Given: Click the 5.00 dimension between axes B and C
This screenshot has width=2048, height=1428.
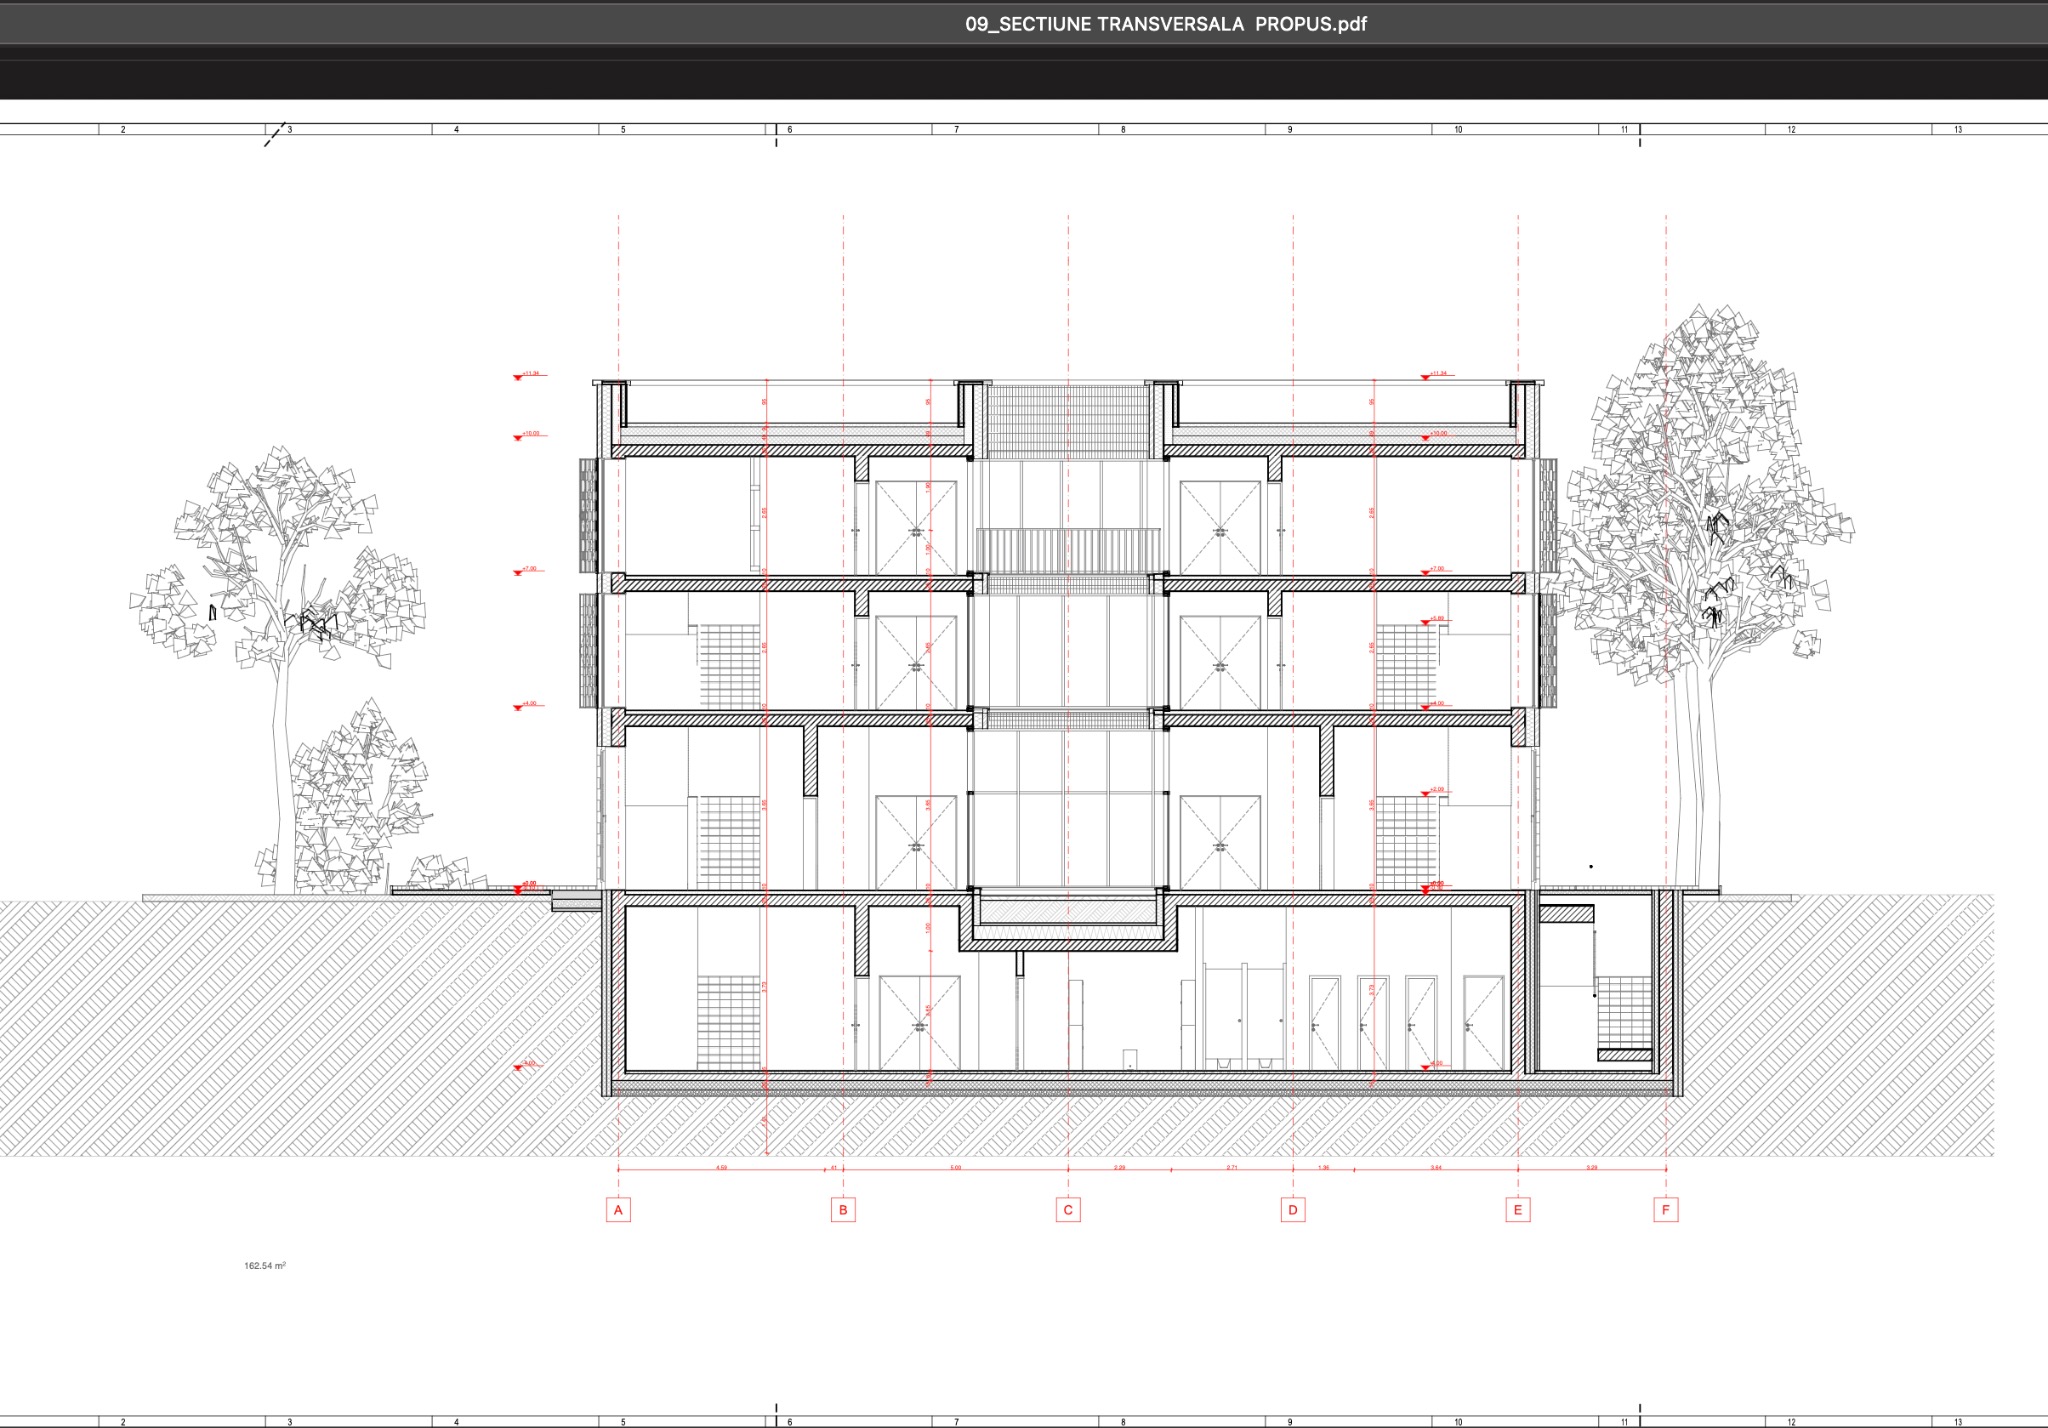Looking at the screenshot, I should point(955,1167).
